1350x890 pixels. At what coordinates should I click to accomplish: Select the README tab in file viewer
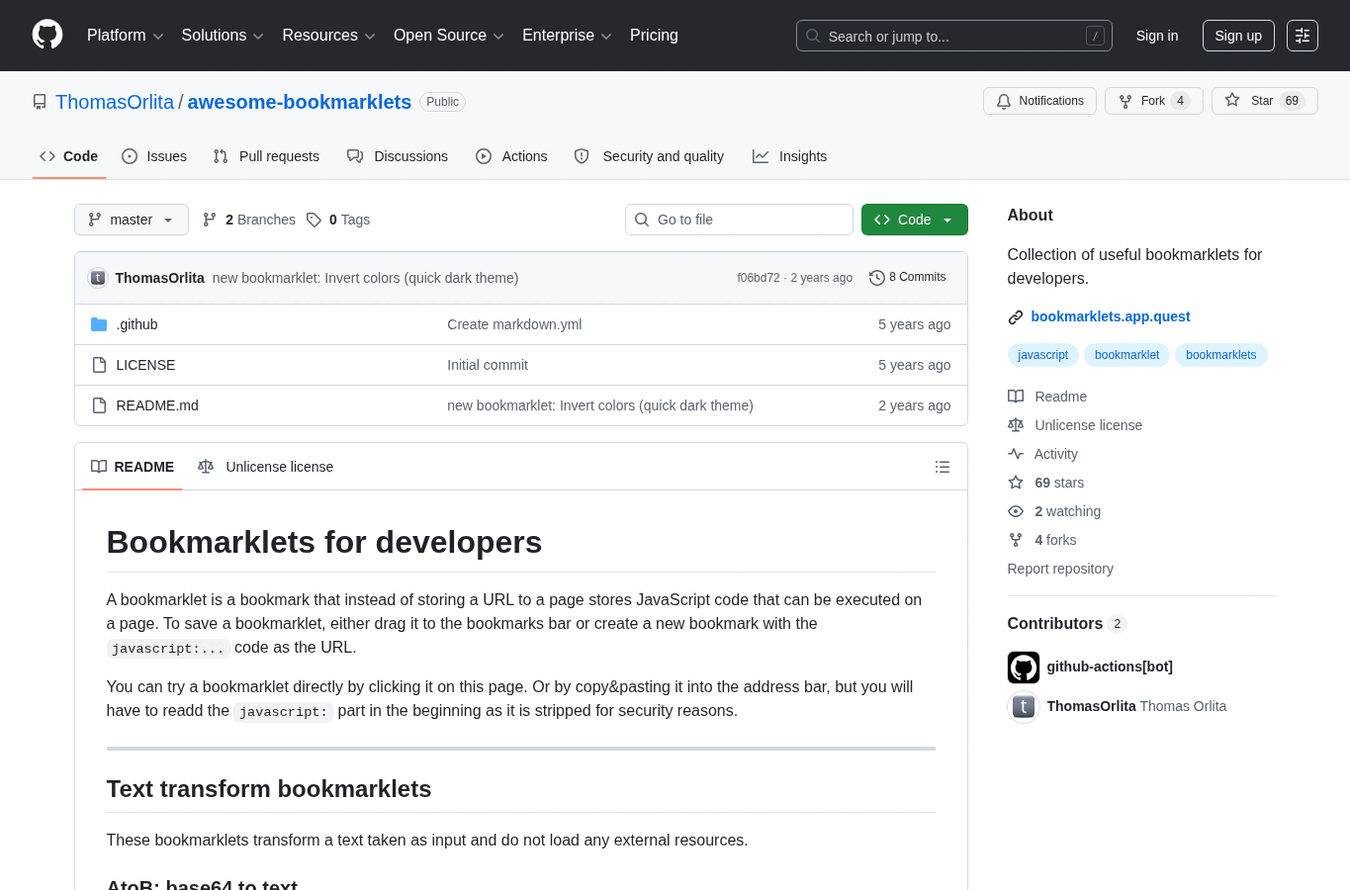point(132,467)
